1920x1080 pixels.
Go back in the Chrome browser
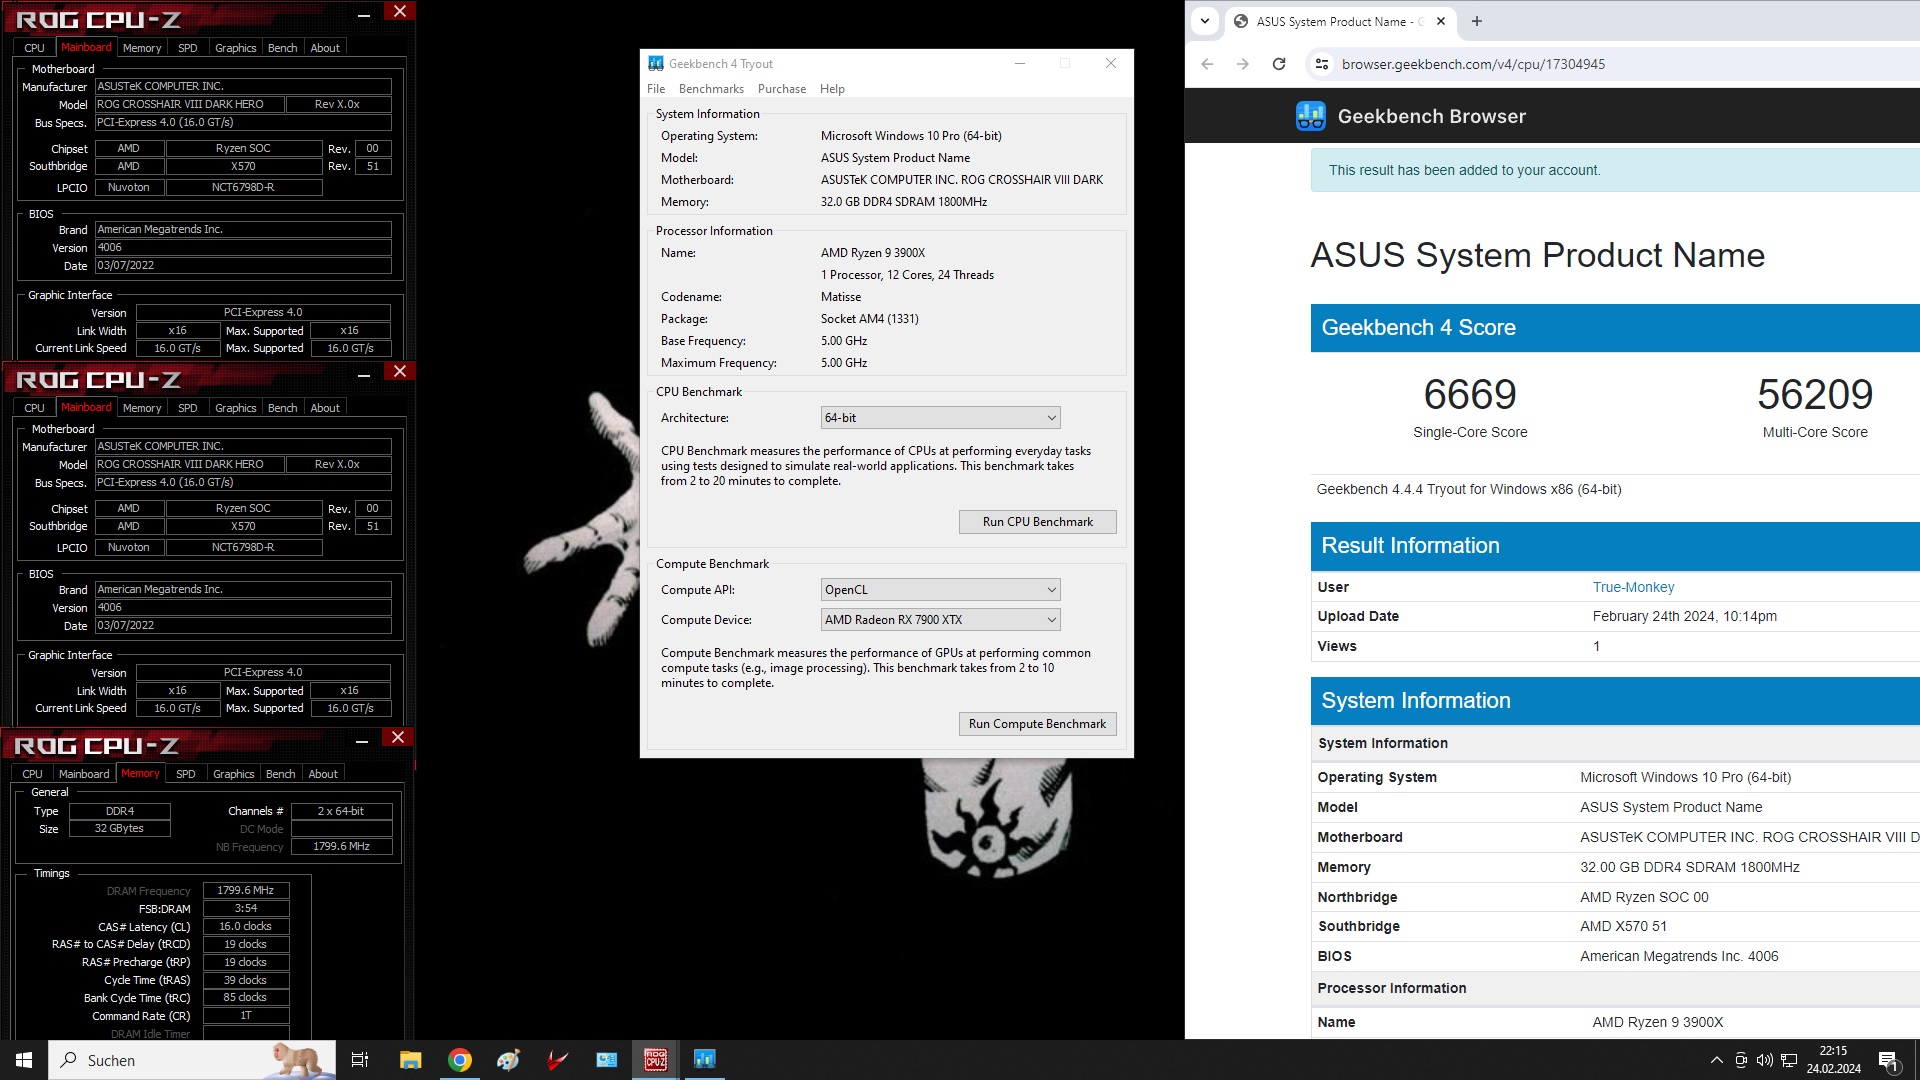[1207, 64]
